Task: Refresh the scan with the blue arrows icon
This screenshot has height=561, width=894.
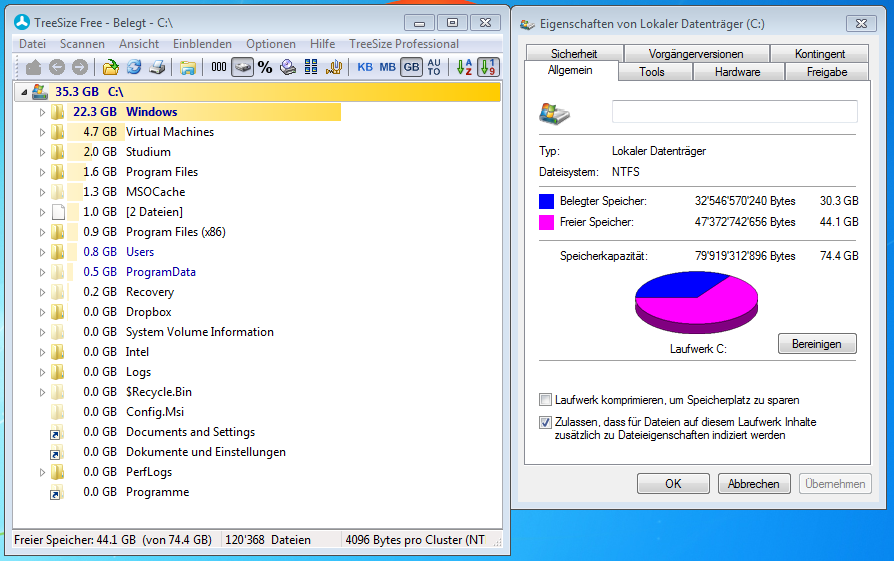Action: 134,67
